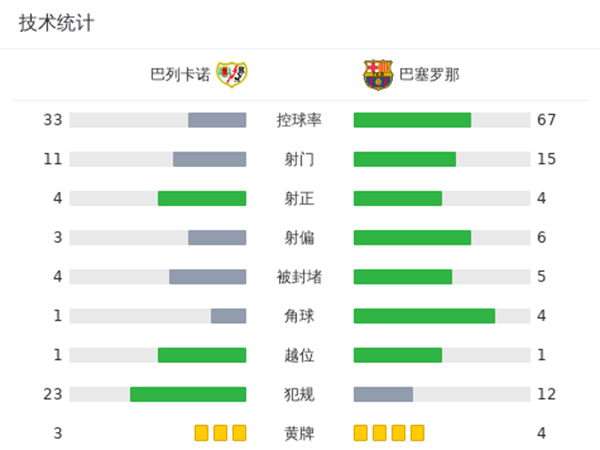Viewport: 600px width, 450px height.
Task: Click the Barcelona team crest
Action: tap(378, 75)
